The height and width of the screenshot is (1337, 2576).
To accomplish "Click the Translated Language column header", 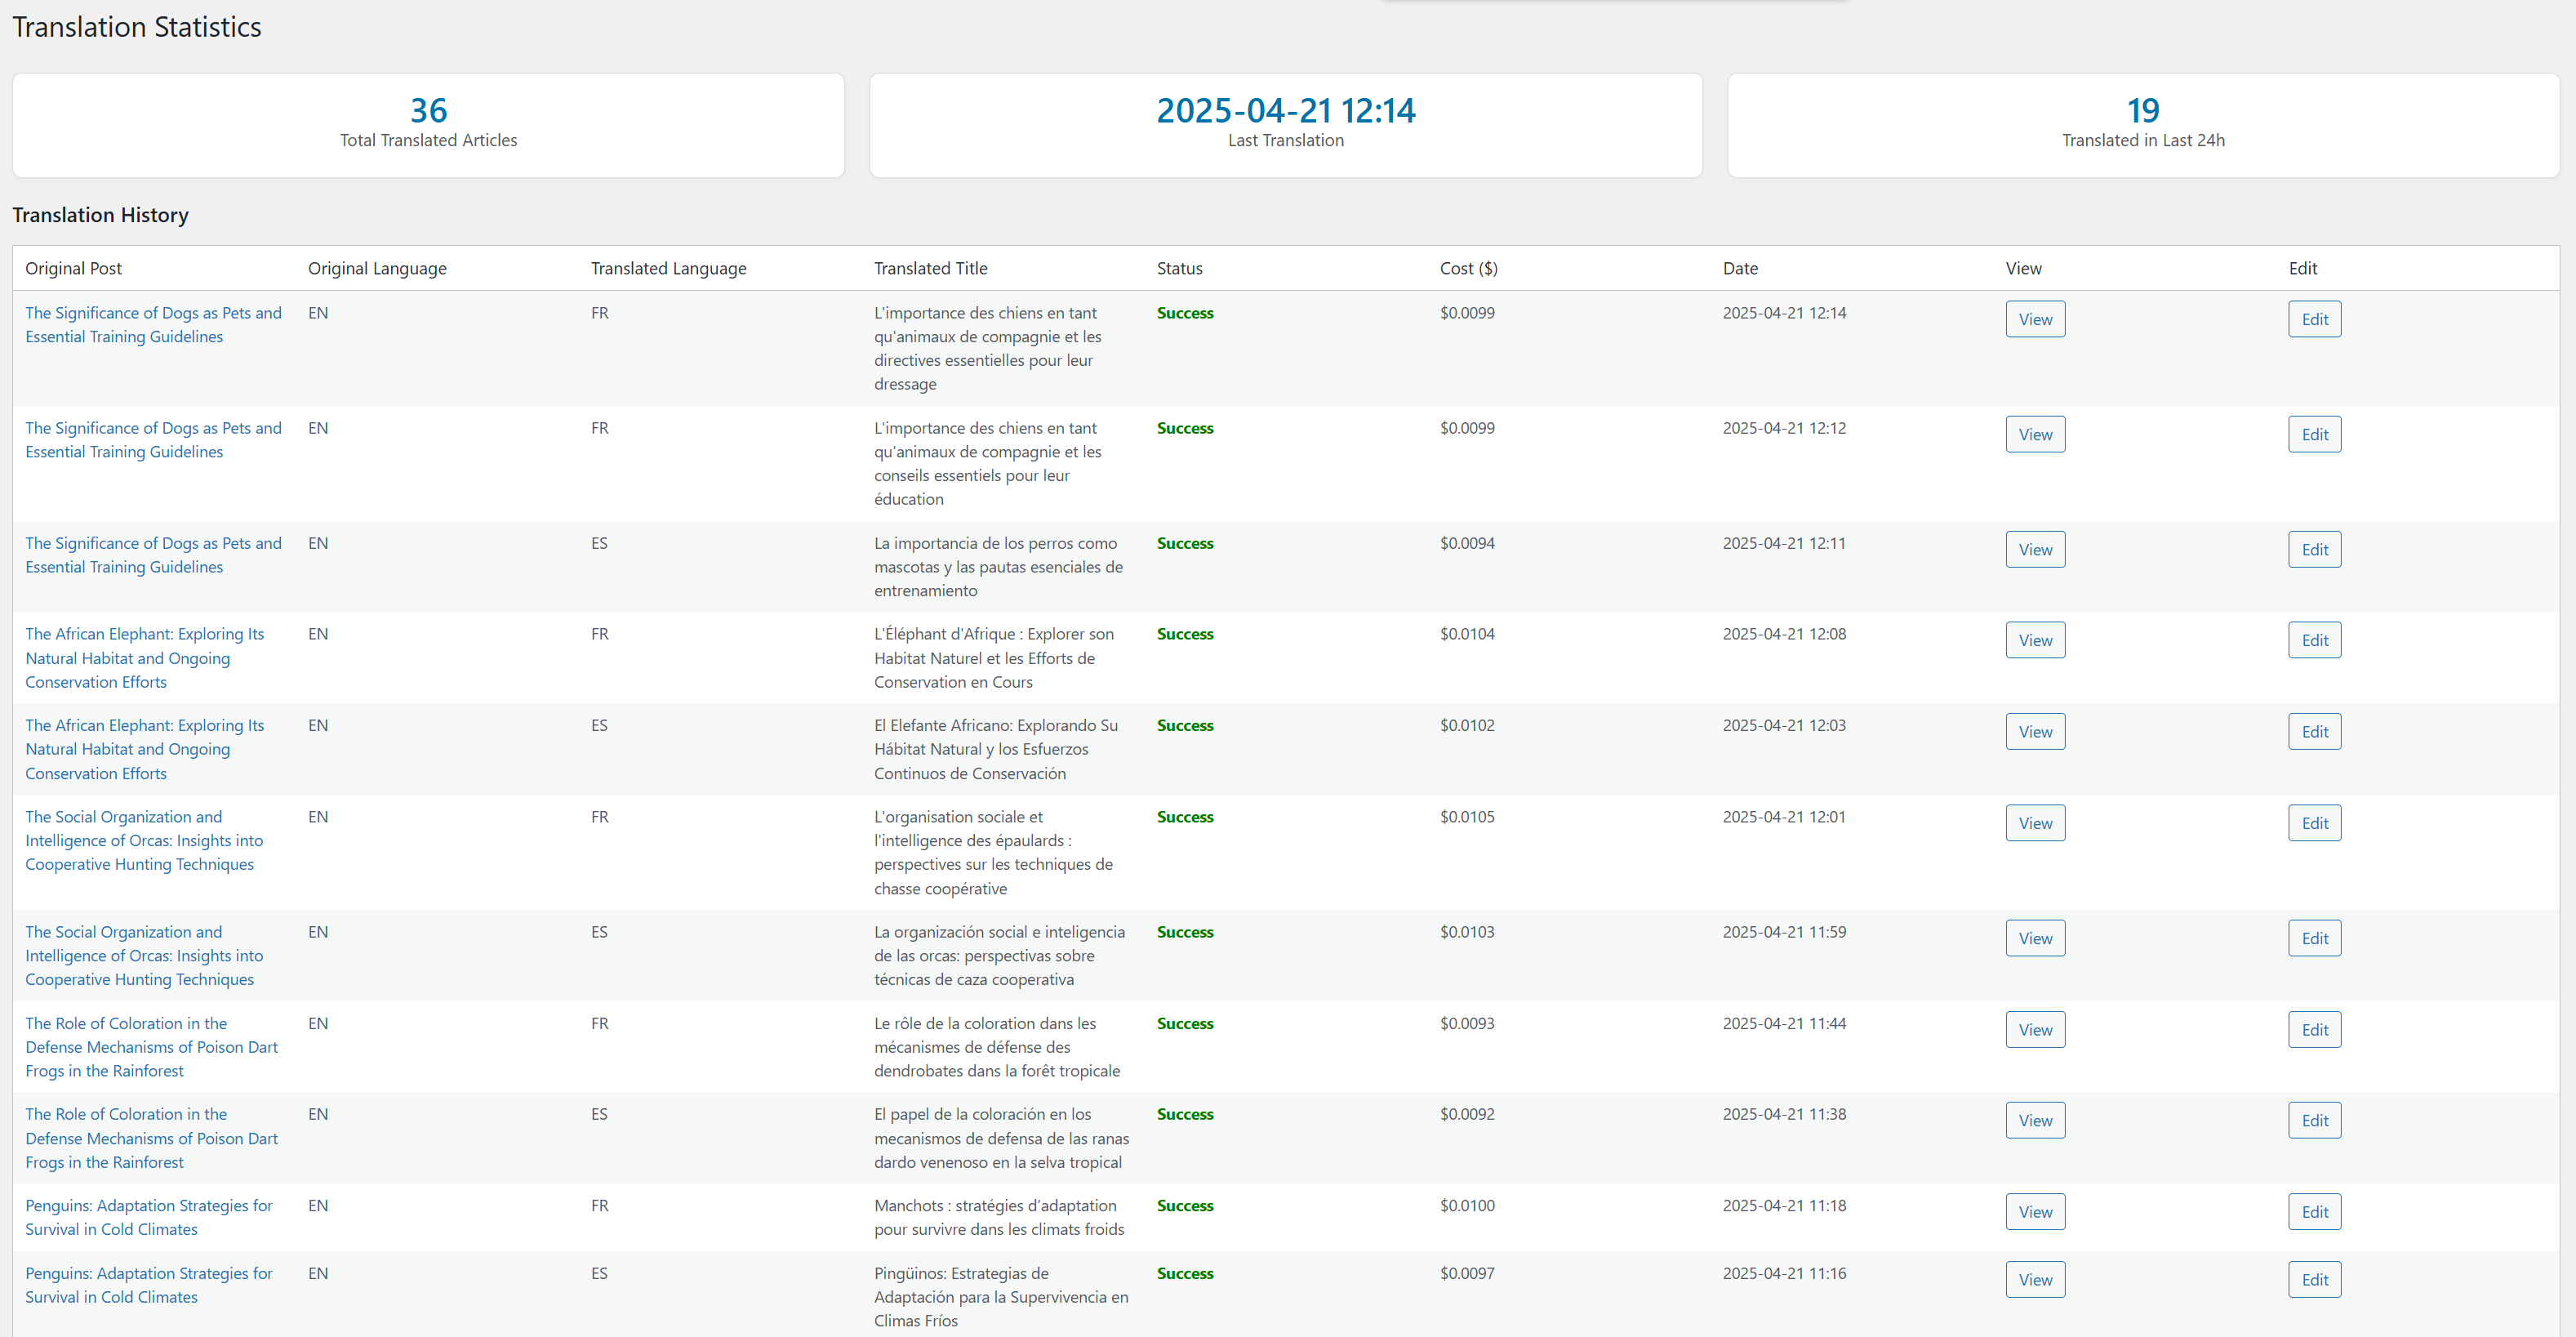I will 668,268.
